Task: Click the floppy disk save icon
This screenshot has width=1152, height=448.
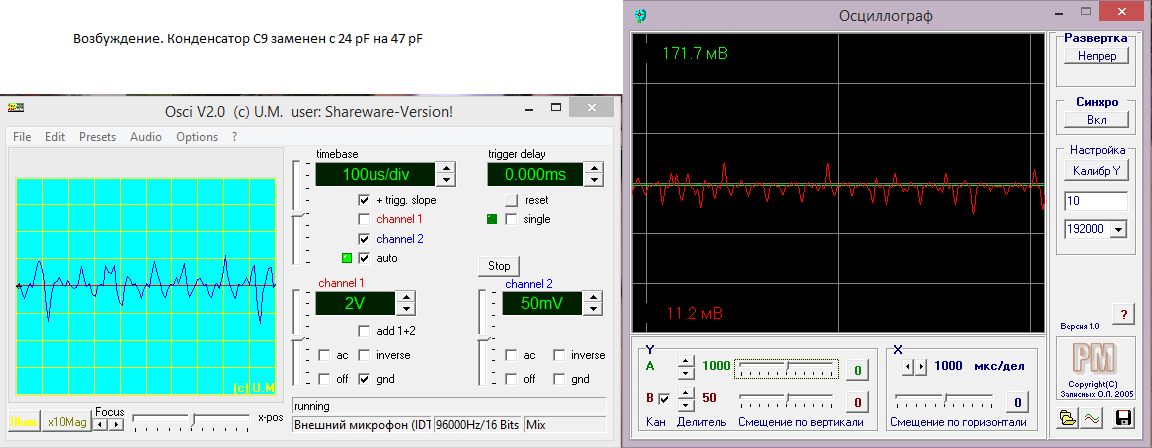Action: [1122, 418]
